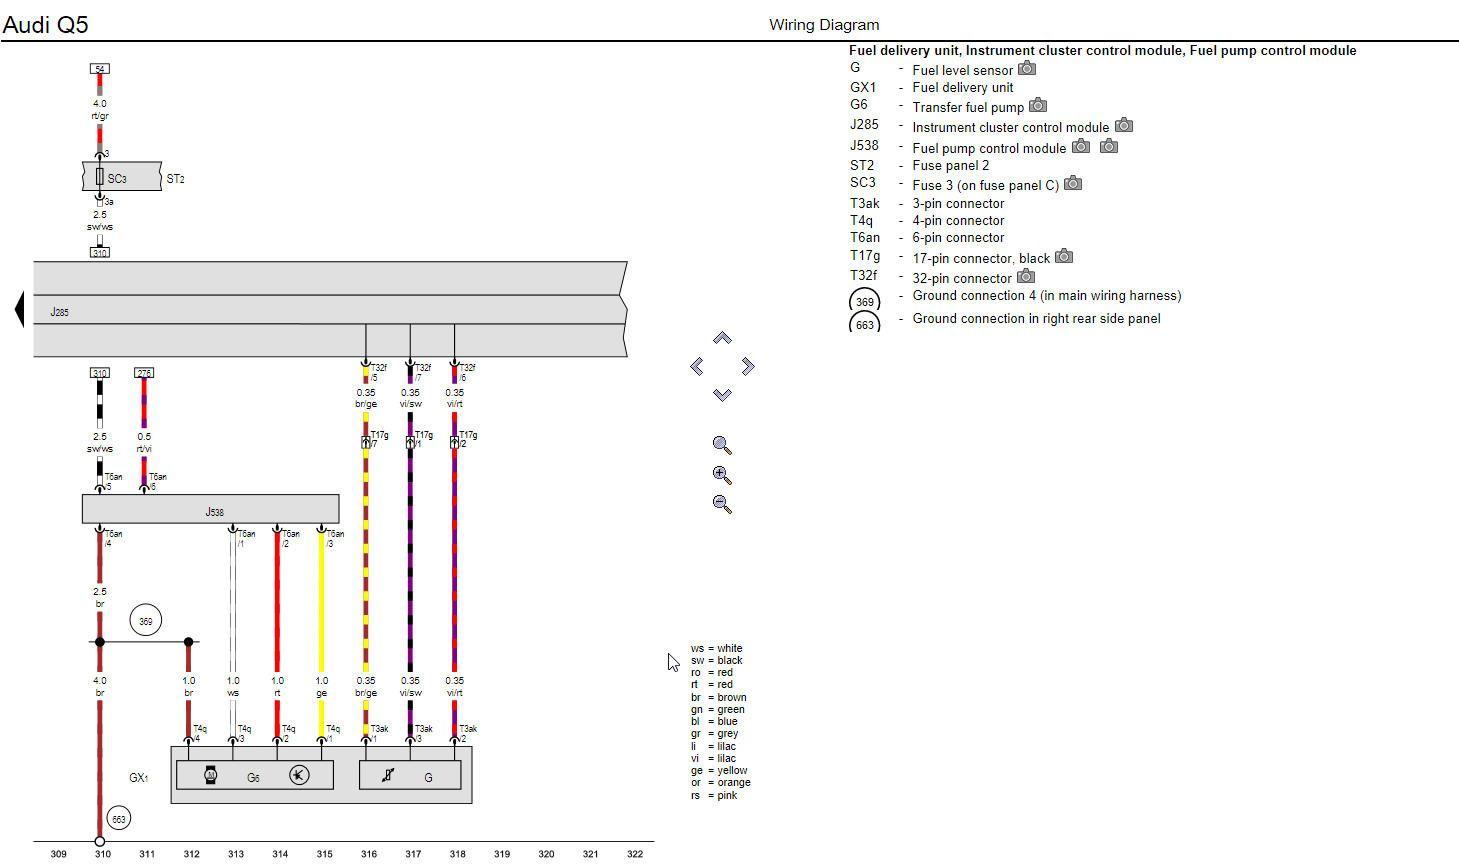
Task: Click the black continuation triangle left of J285
Action: [x=19, y=310]
